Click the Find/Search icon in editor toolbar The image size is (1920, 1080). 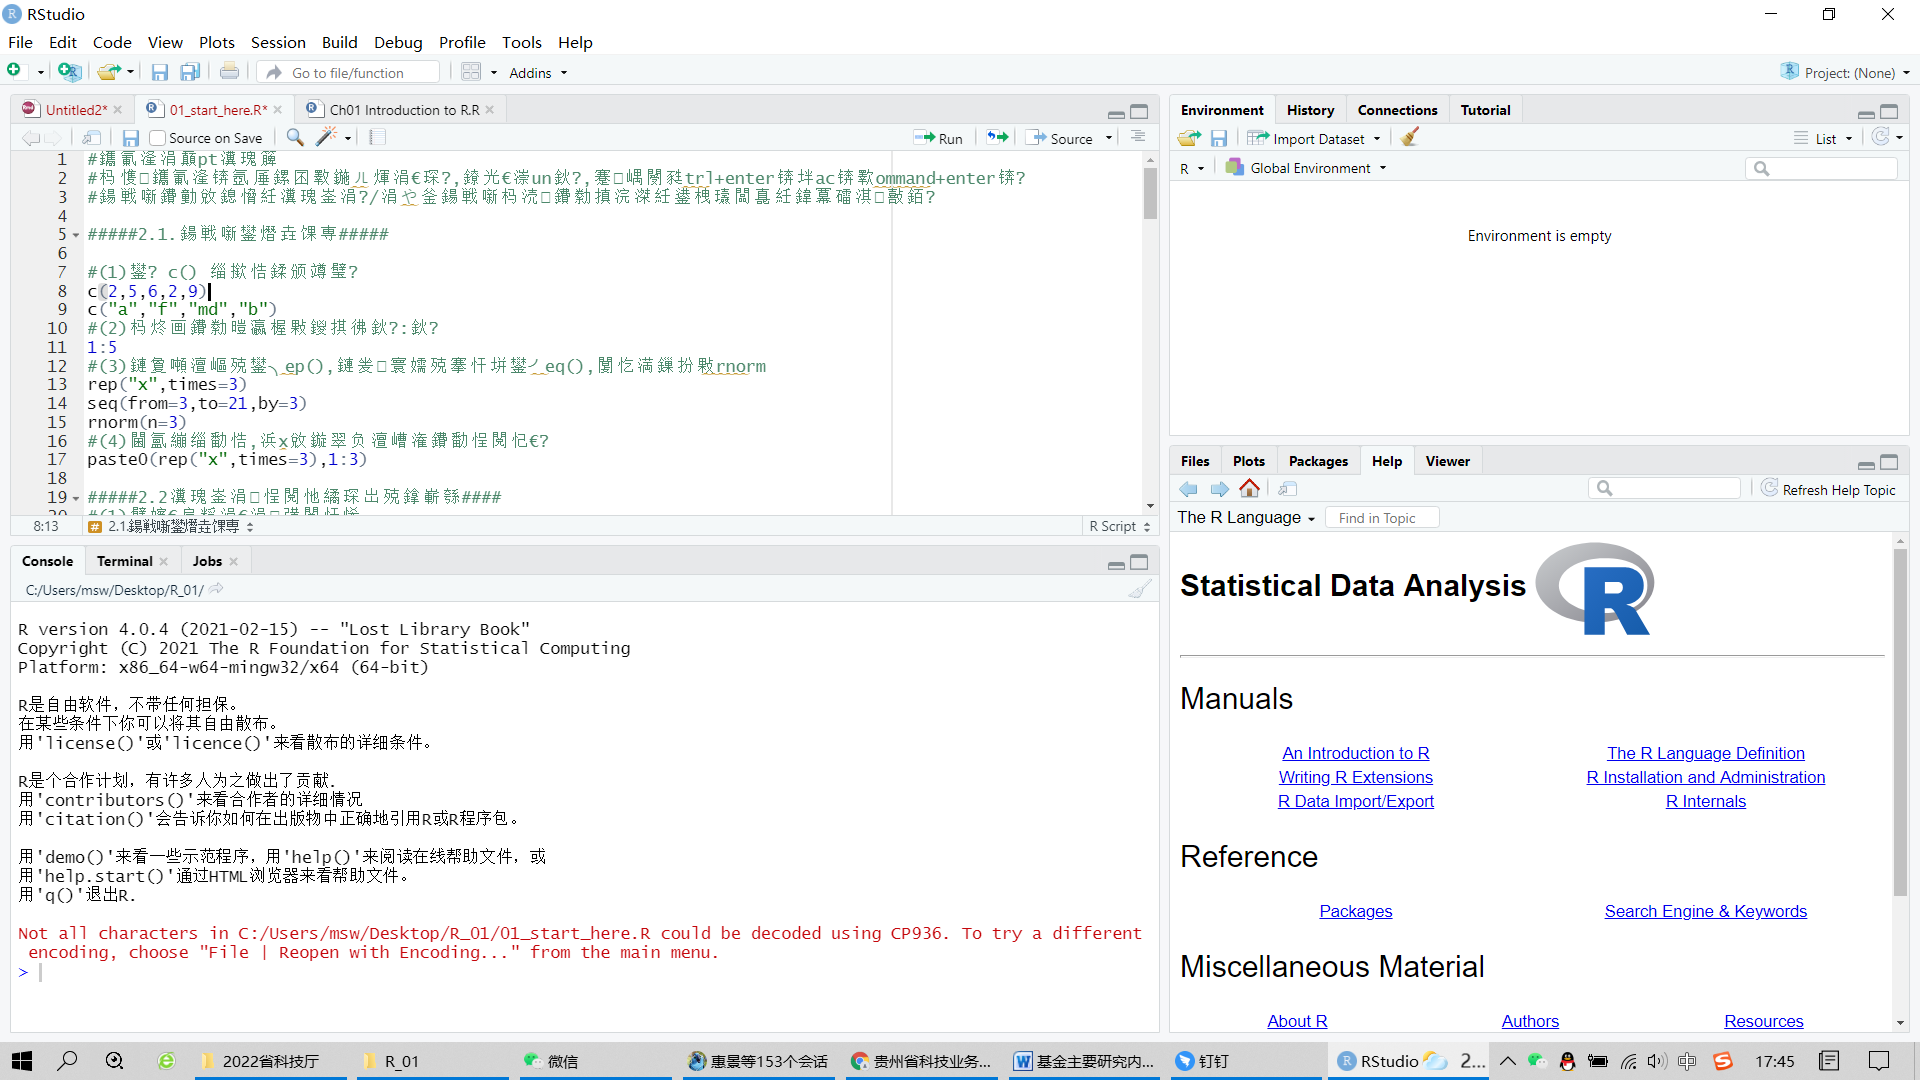tap(294, 138)
